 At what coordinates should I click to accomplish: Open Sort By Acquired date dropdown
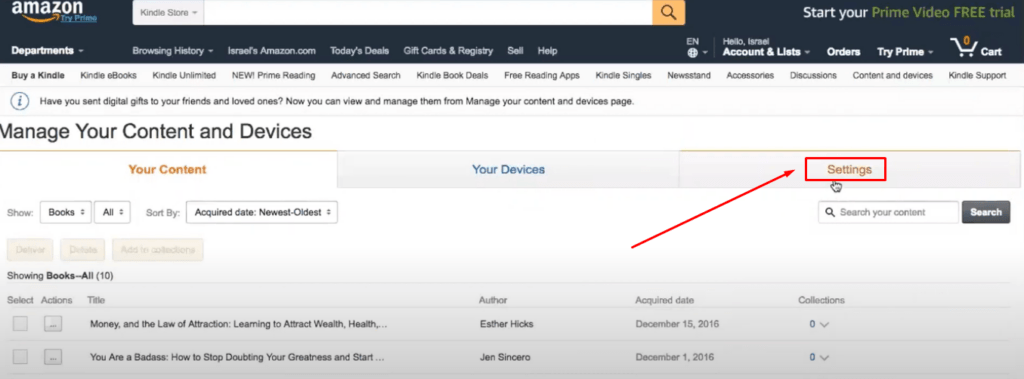pos(261,212)
